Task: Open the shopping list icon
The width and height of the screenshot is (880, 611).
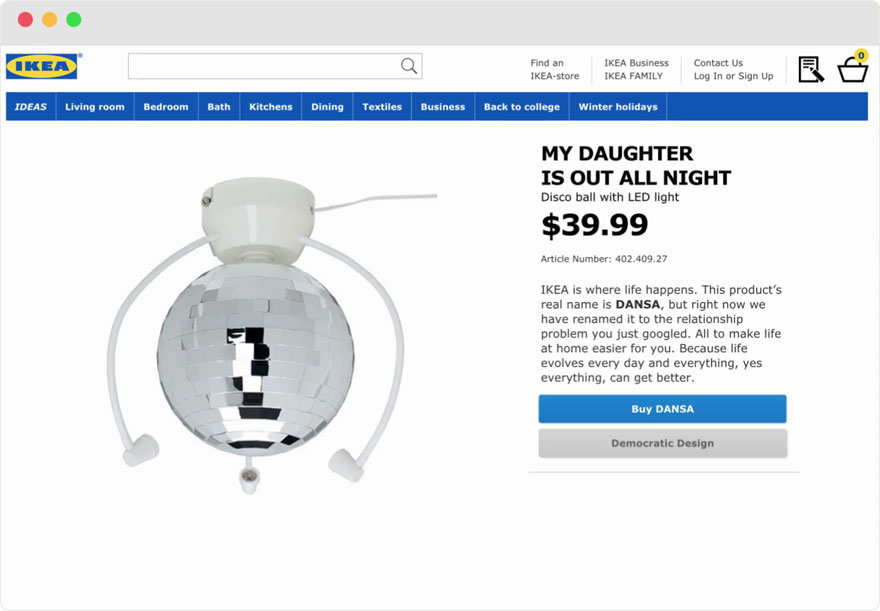Action: click(811, 69)
